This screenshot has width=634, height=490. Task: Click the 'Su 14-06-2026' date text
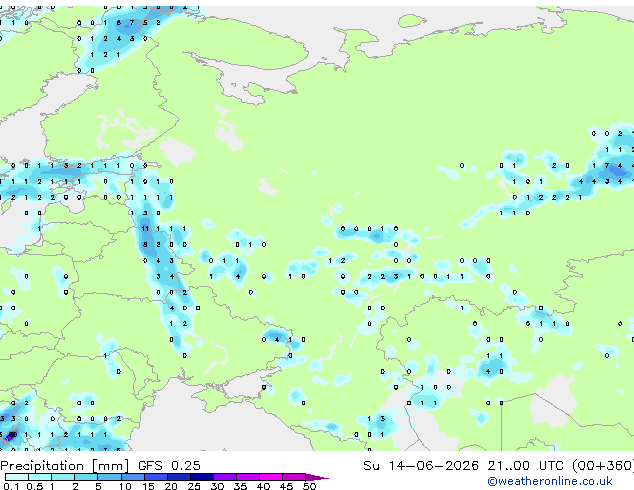[421, 466]
